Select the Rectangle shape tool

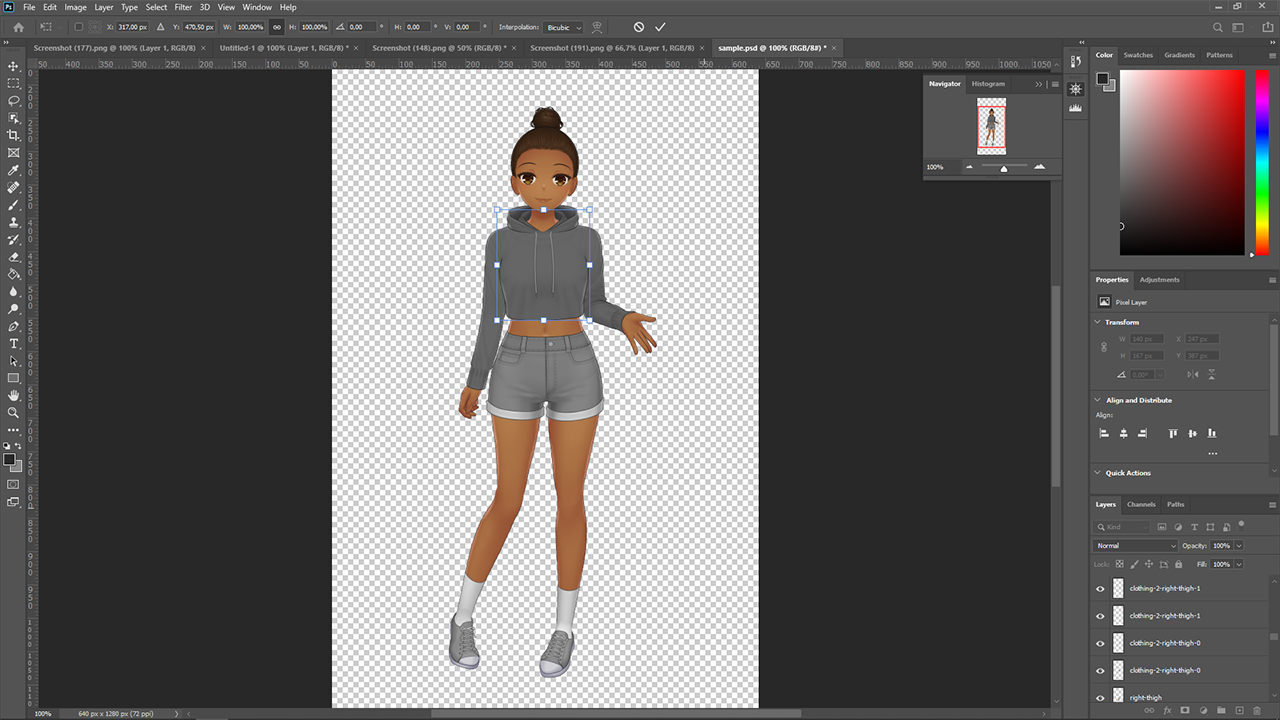[x=14, y=378]
